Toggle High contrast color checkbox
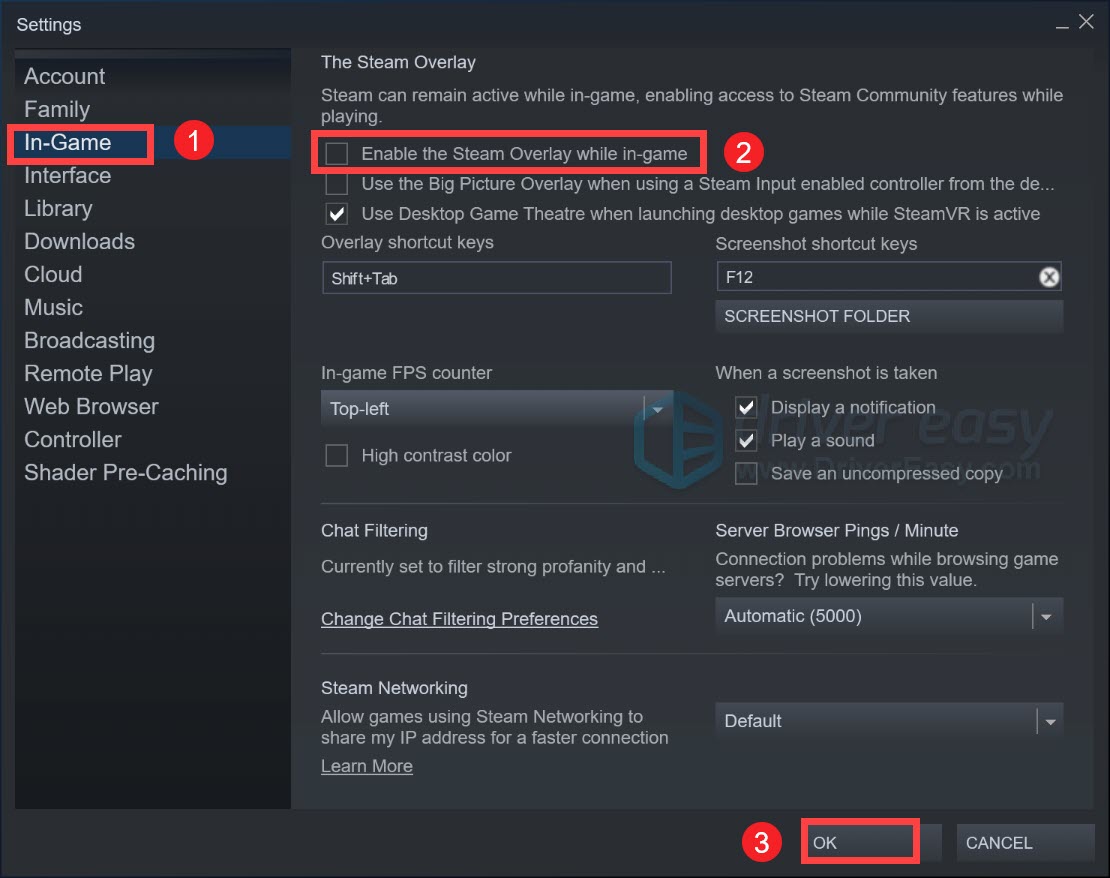 click(338, 456)
